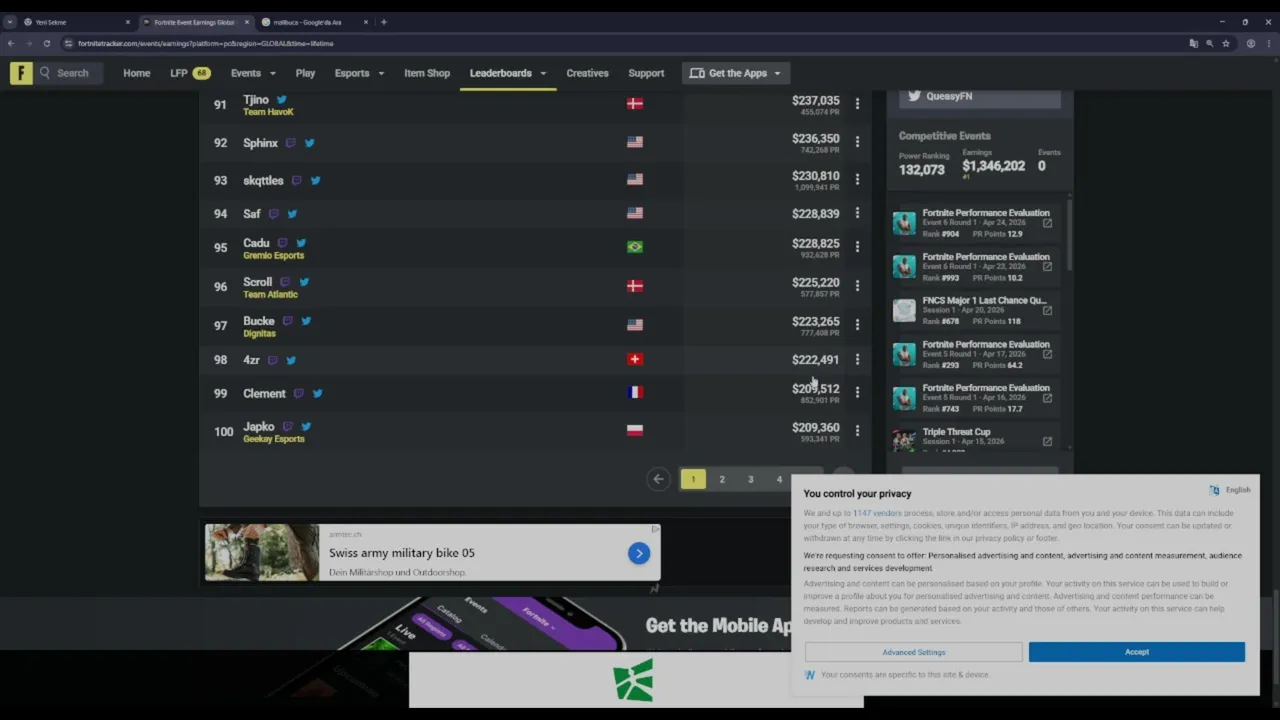
Task: Click the Gremio Esports team name
Action: (x=273, y=255)
